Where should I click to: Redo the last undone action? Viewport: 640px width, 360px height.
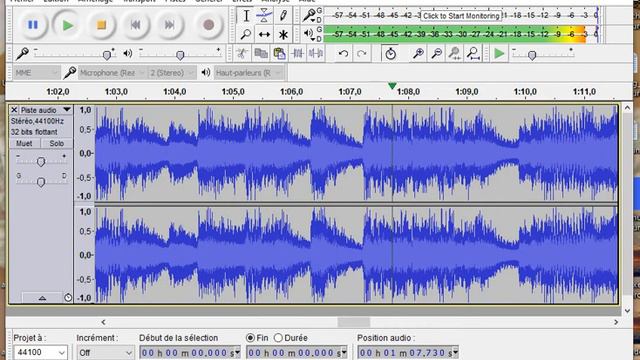click(x=362, y=53)
